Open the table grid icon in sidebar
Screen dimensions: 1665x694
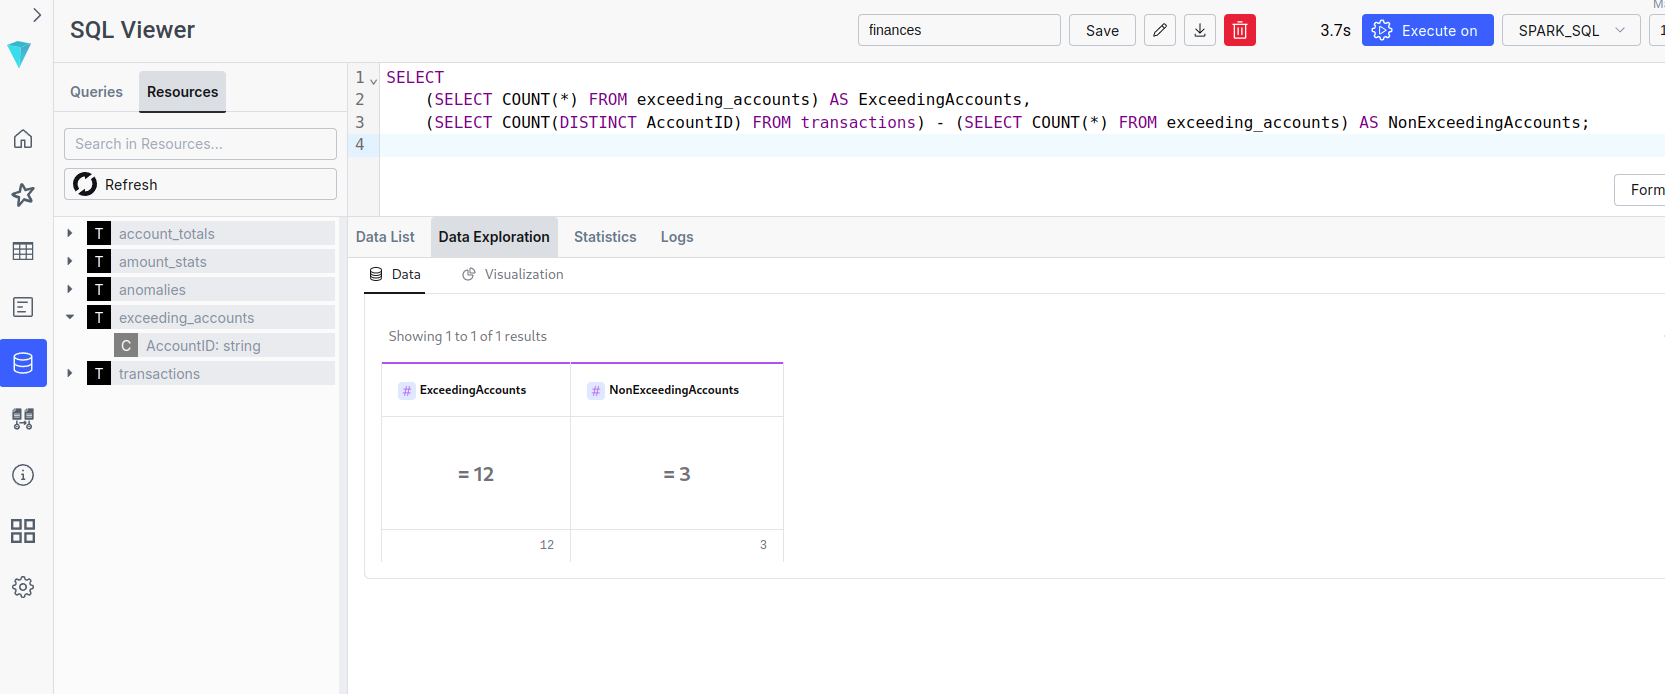coord(23,251)
